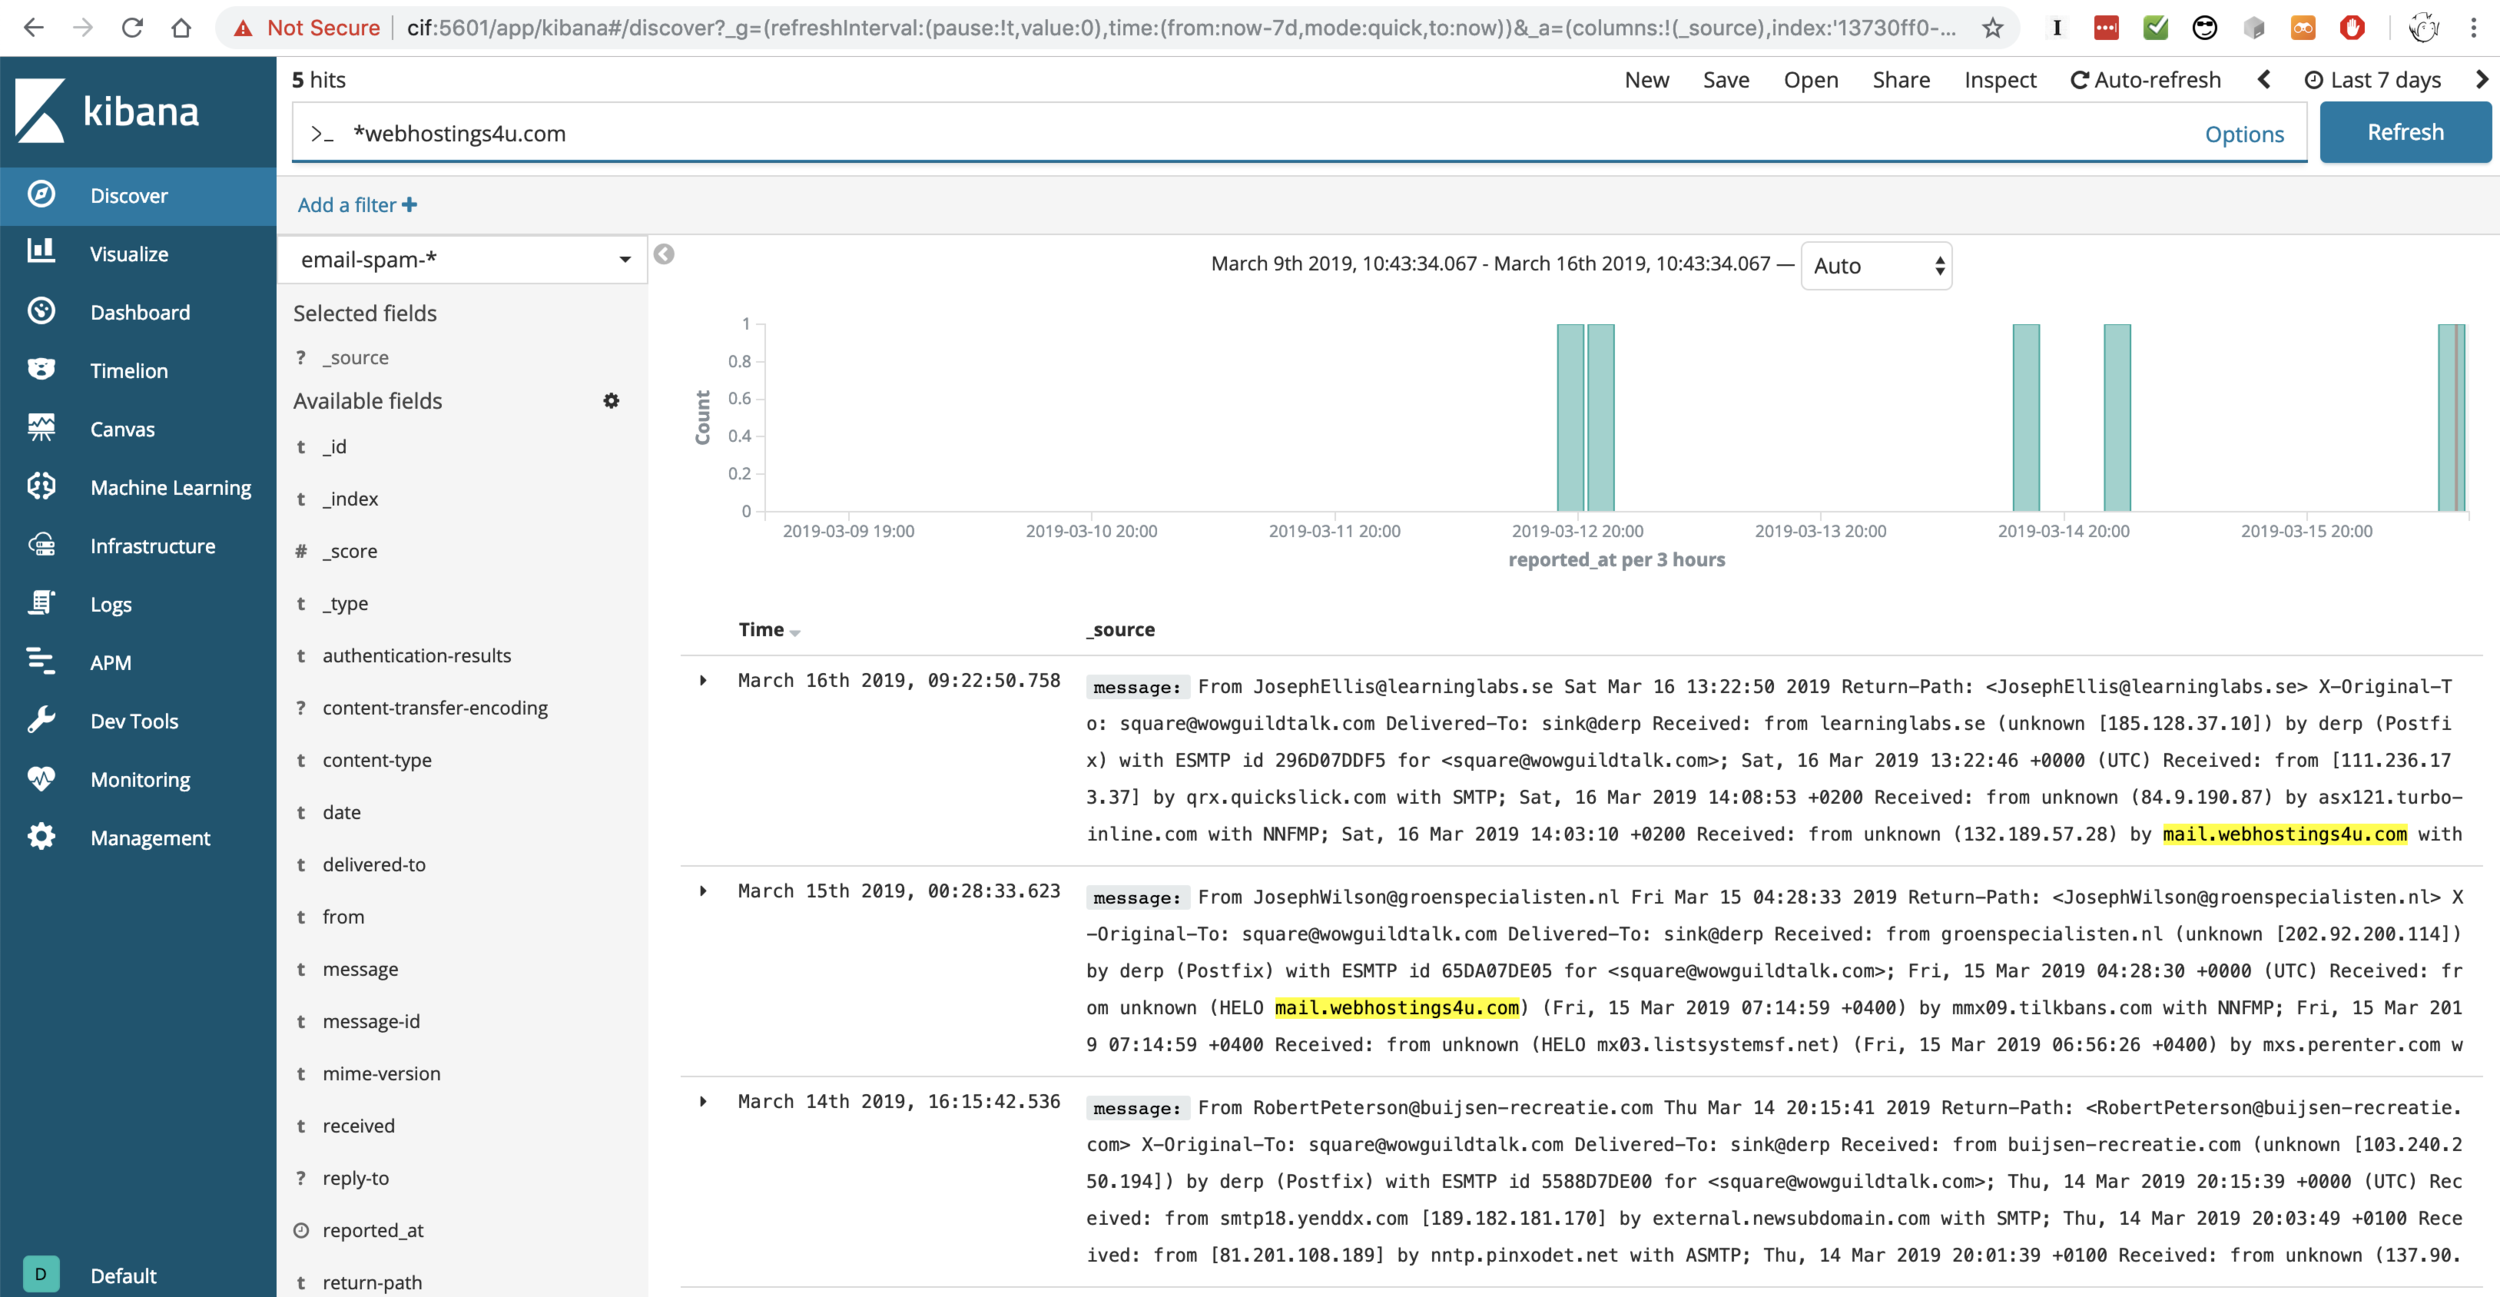
Task: Open Timelion in the sidebar
Action: coord(138,371)
